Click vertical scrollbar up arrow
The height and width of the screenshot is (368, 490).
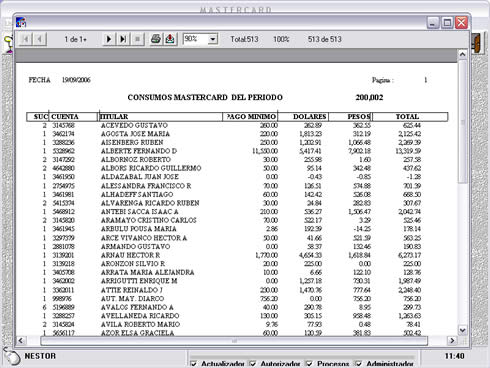click(x=462, y=54)
